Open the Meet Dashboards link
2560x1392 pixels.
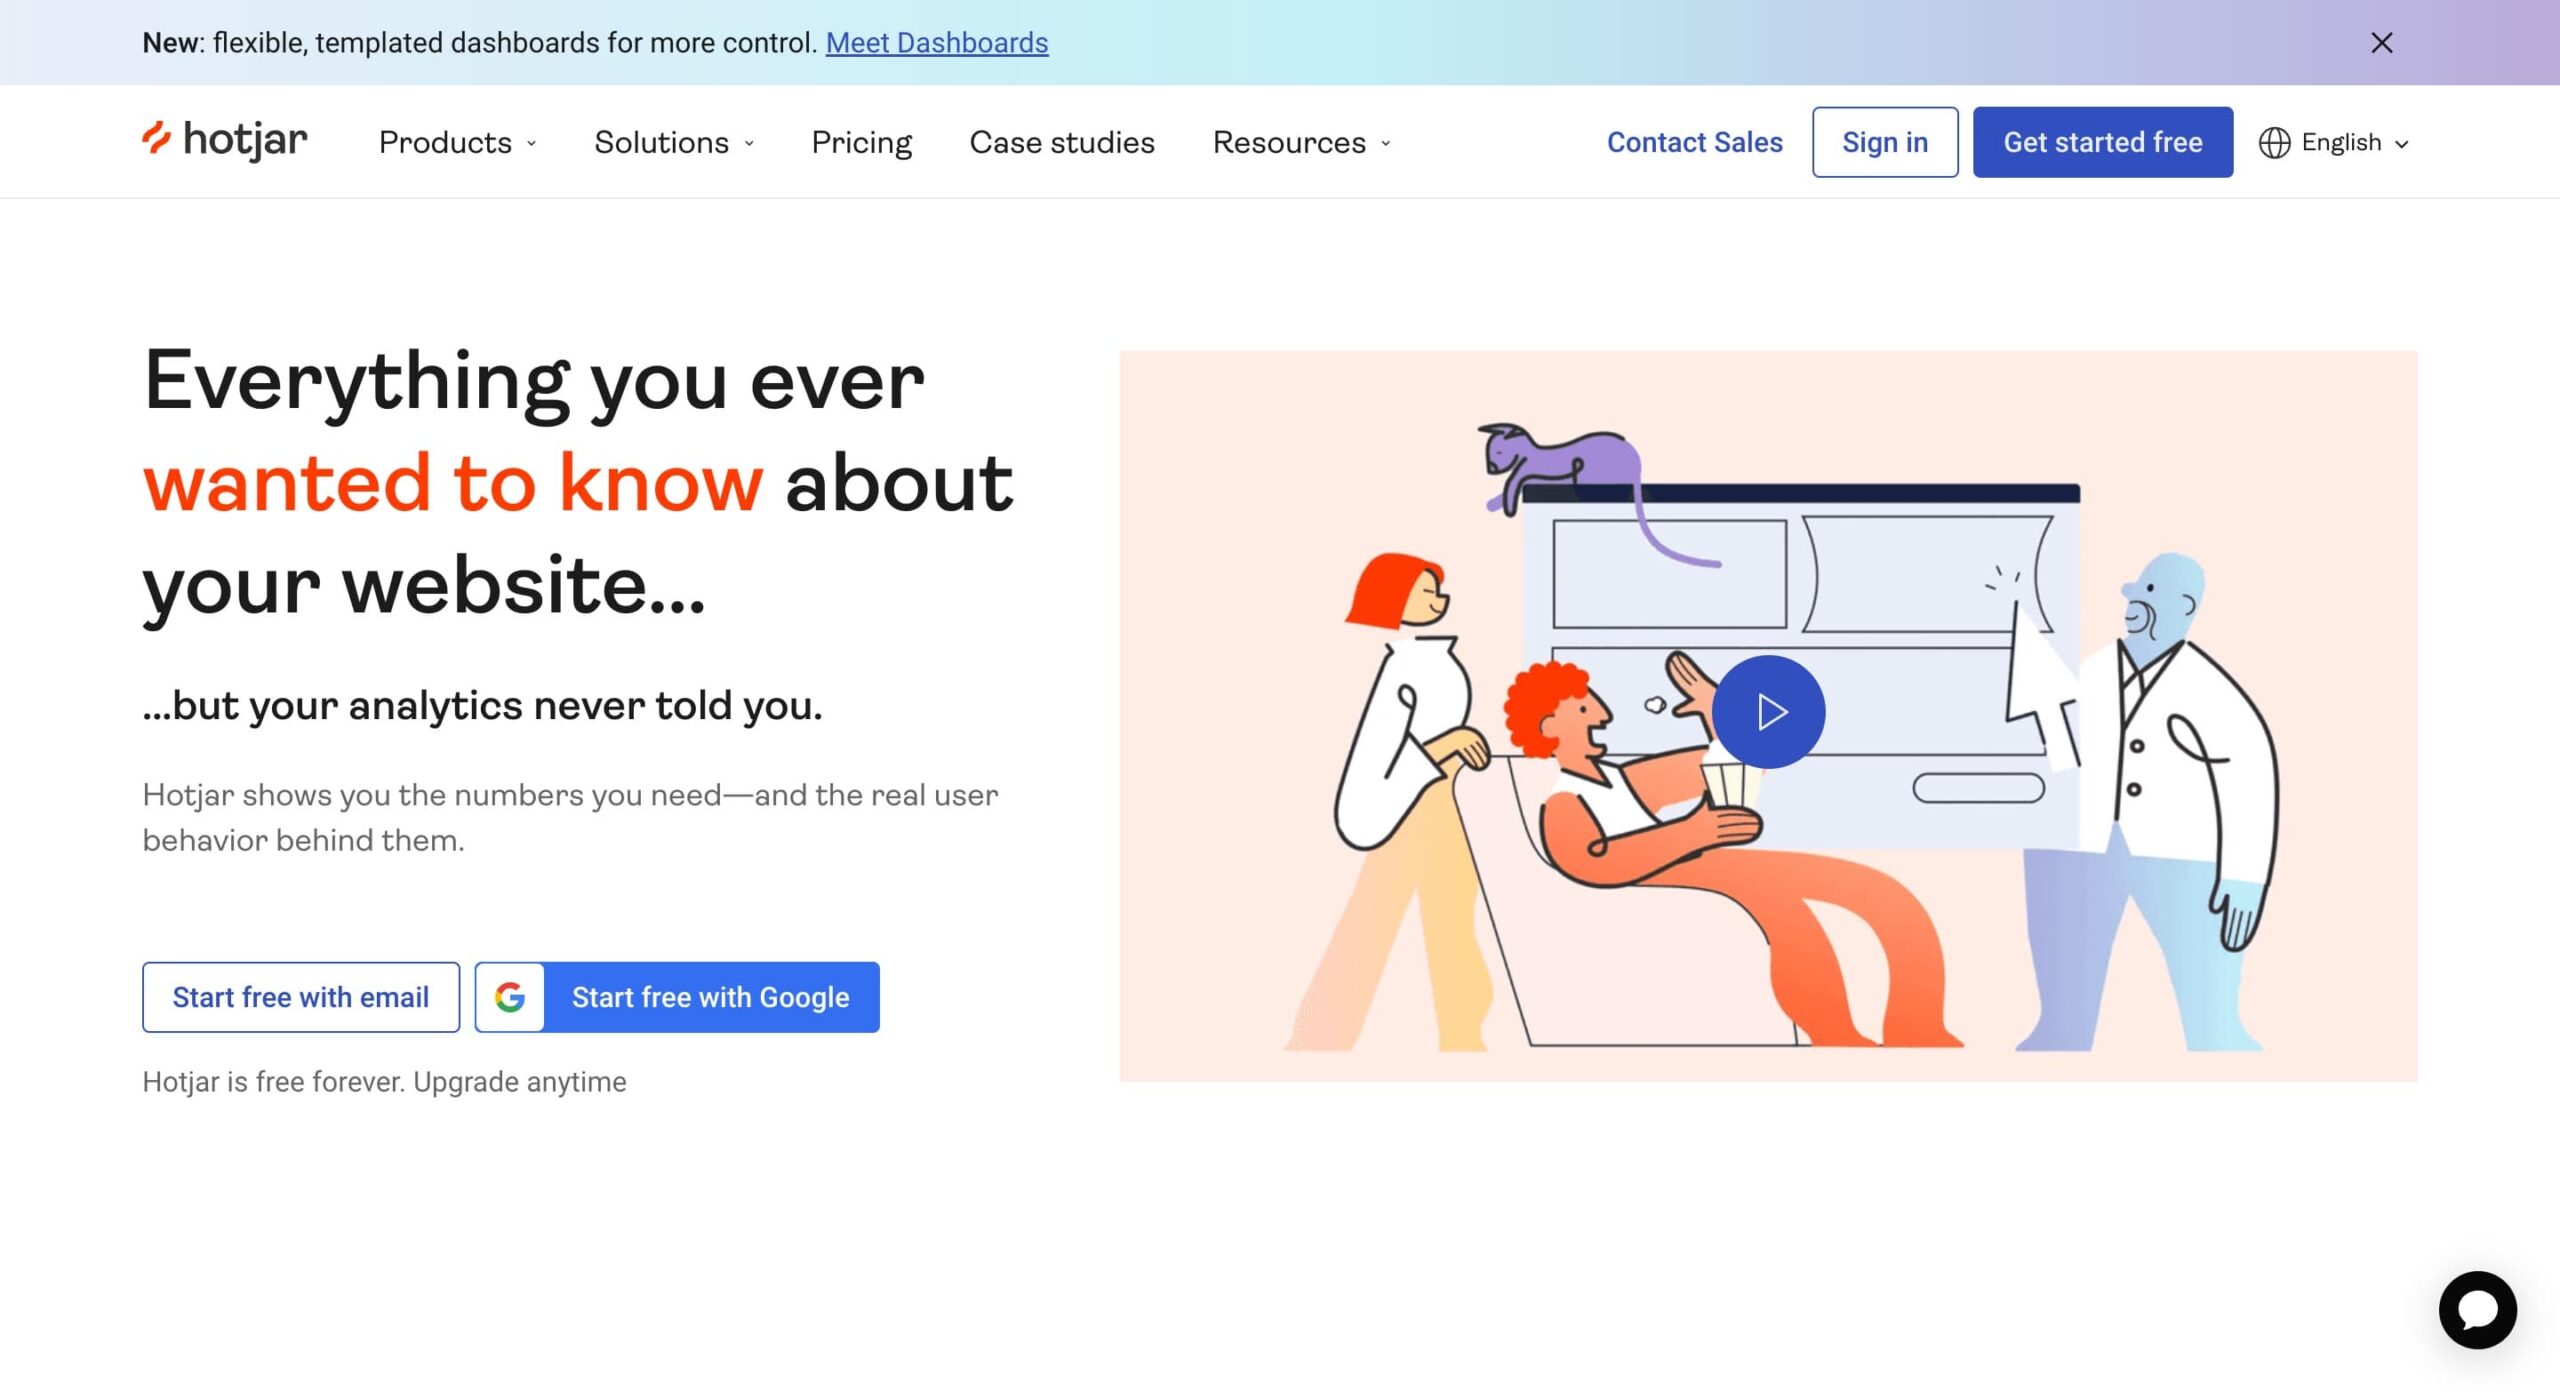tap(936, 42)
